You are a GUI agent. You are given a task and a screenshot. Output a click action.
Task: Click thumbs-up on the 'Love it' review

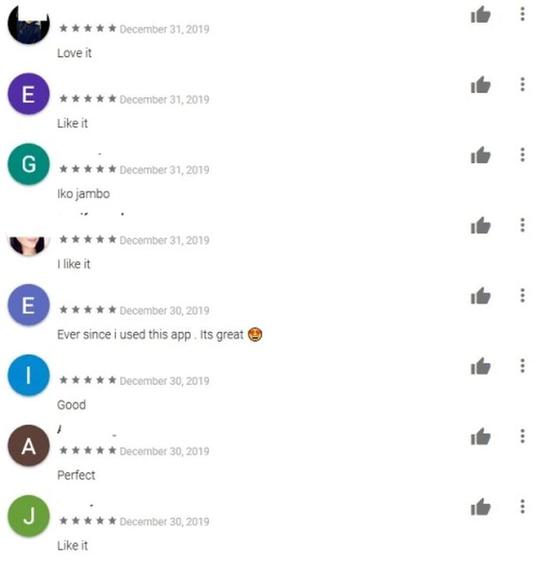(x=480, y=15)
